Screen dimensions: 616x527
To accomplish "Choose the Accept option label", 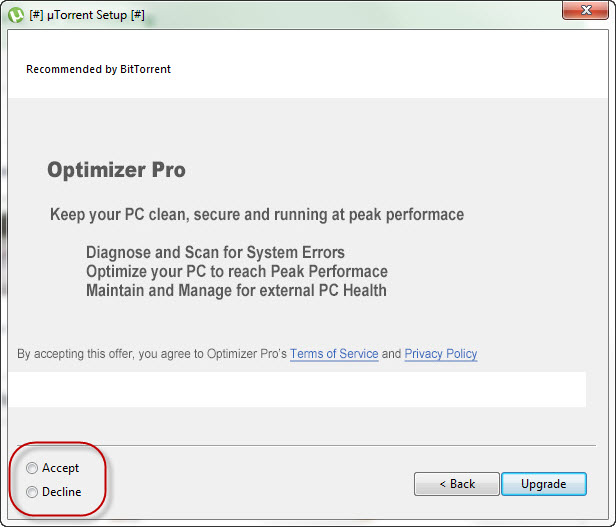I will click(60, 468).
